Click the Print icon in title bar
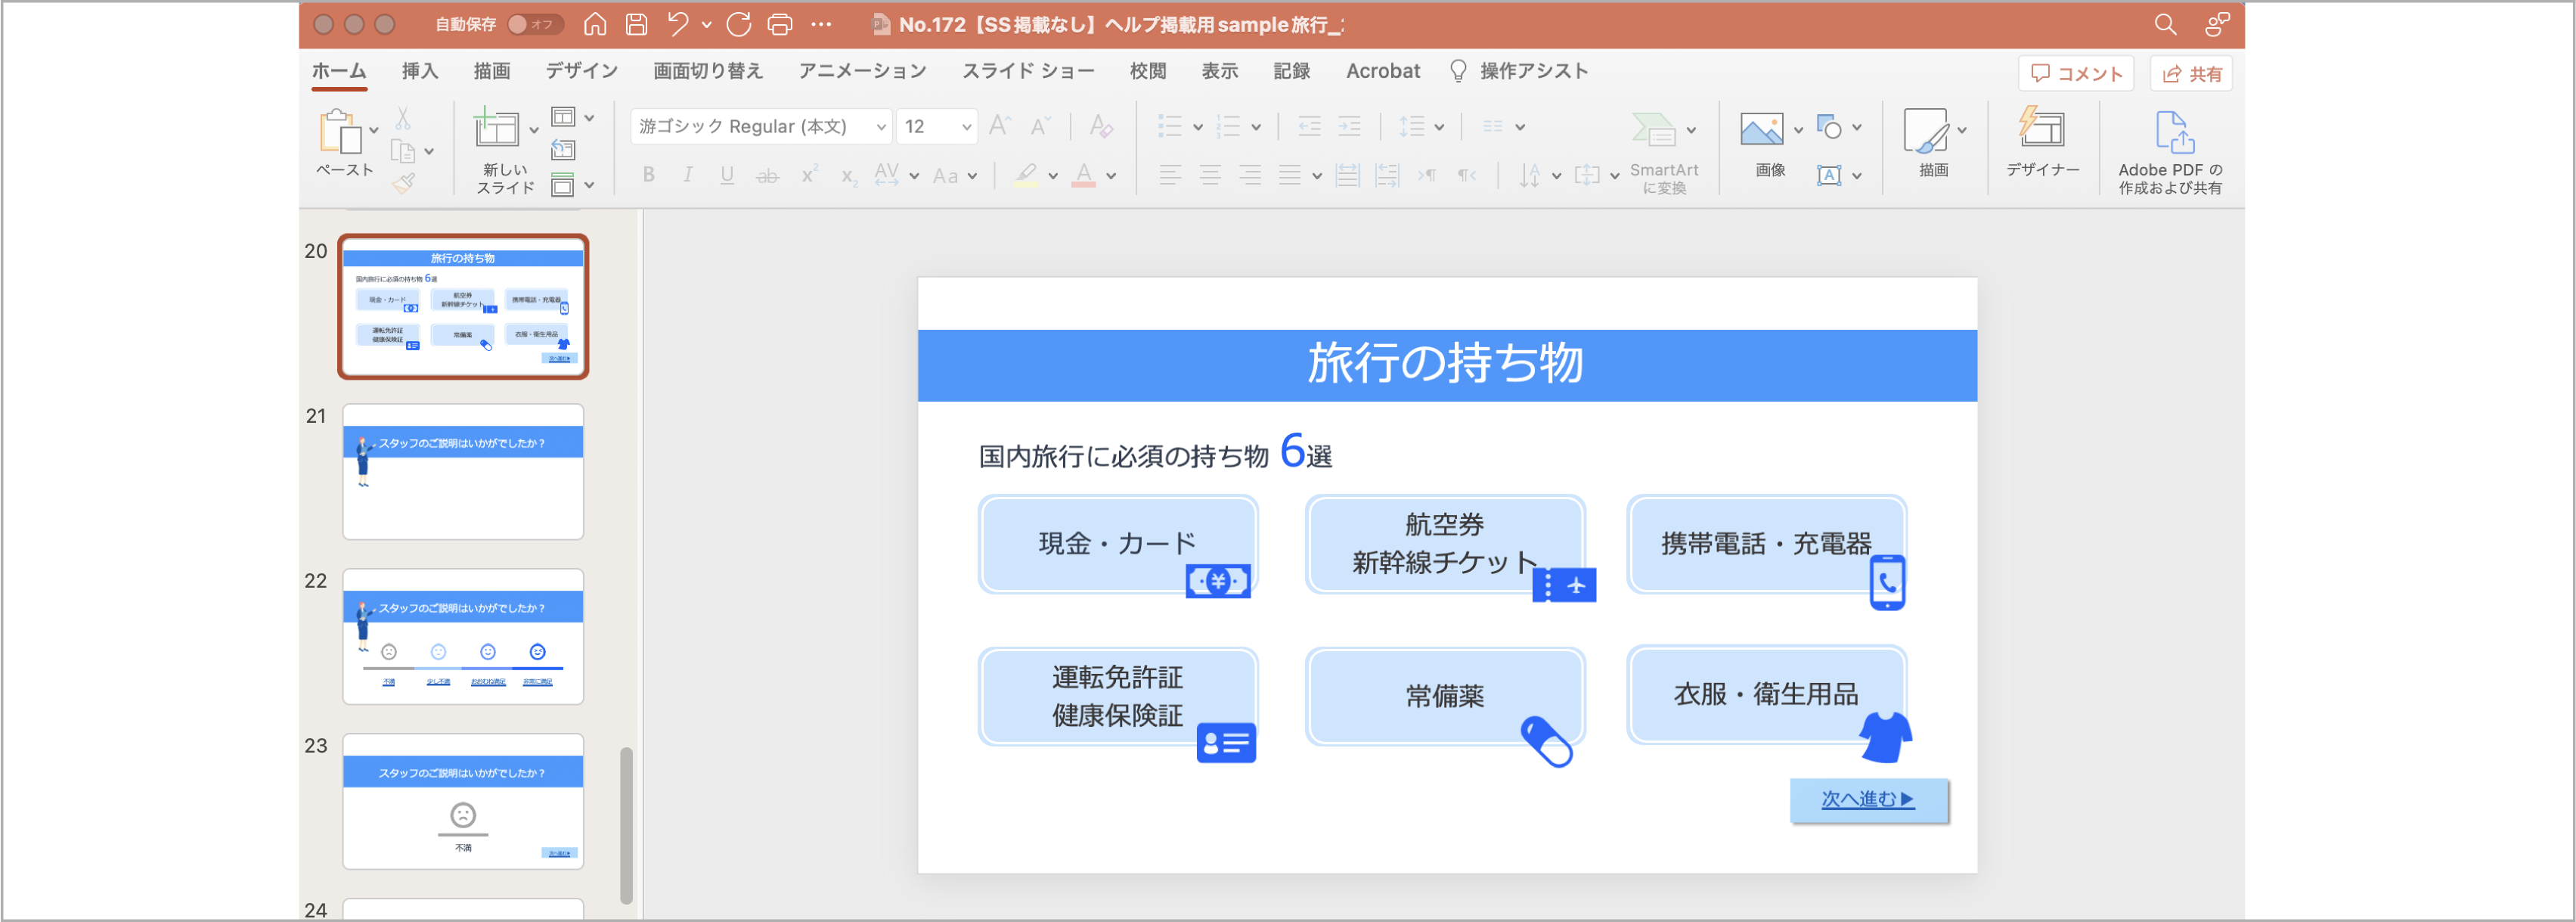The height and width of the screenshot is (922, 2576). (x=780, y=24)
